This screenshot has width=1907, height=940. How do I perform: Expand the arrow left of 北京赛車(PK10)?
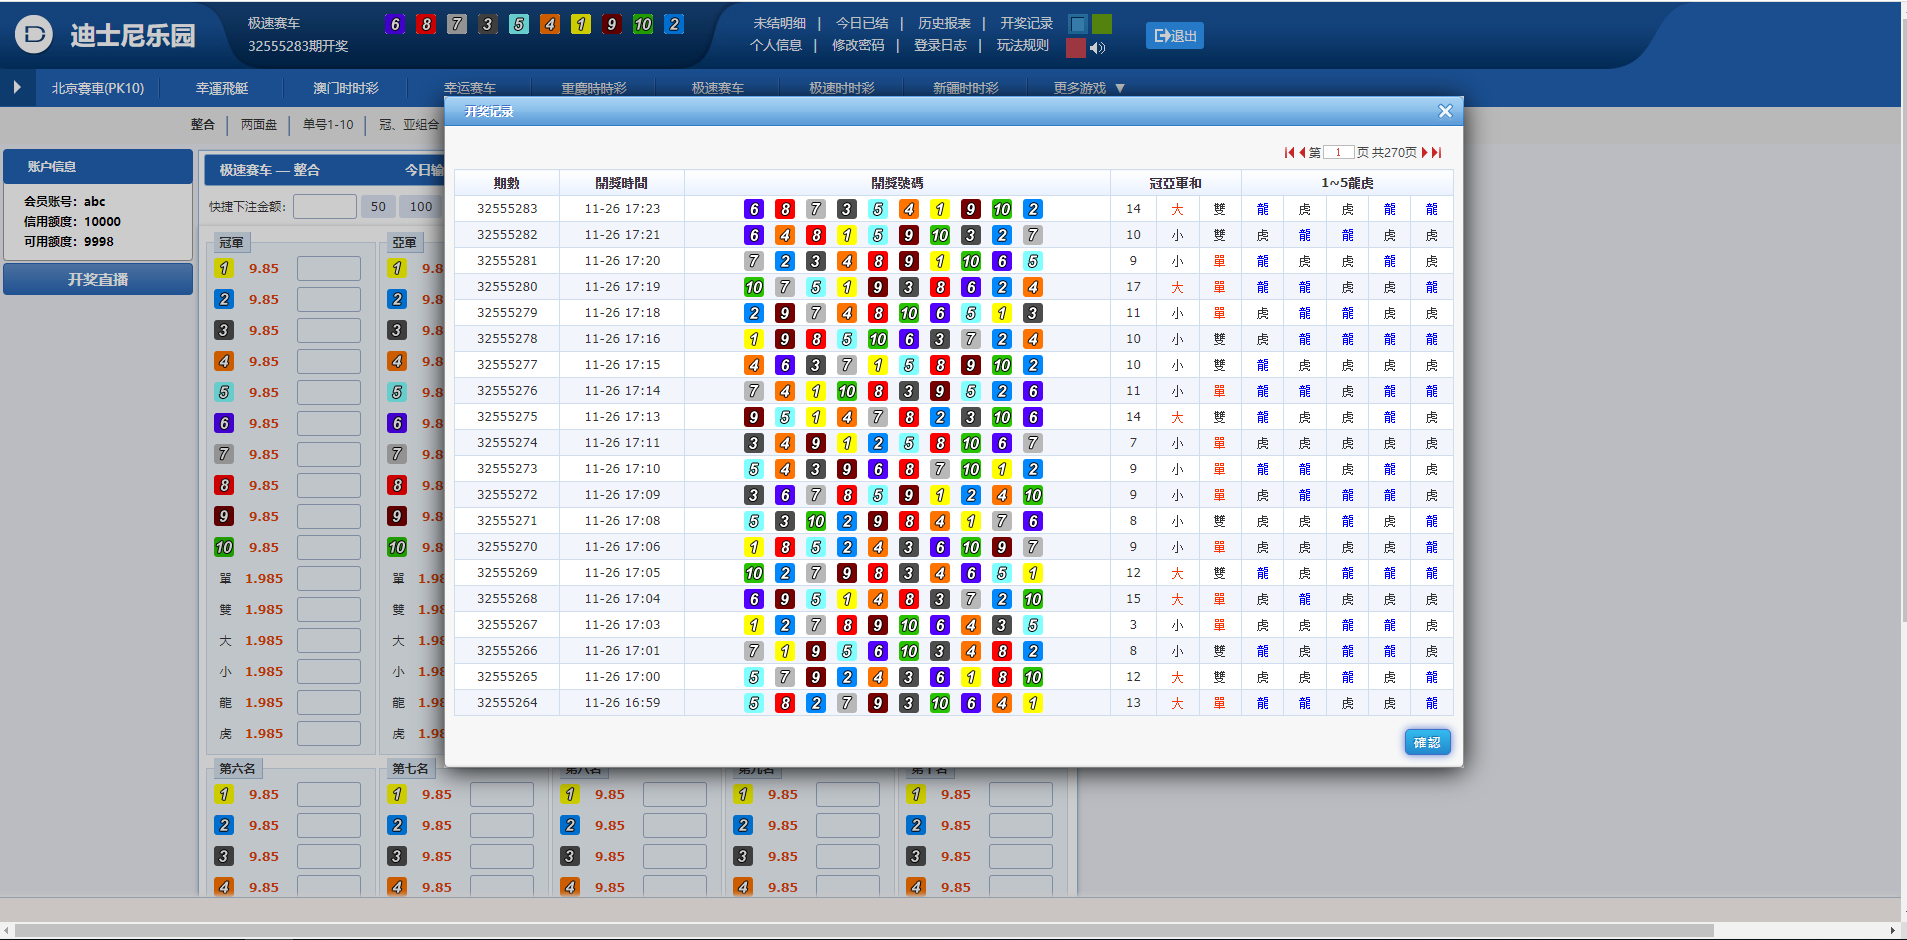click(x=17, y=88)
